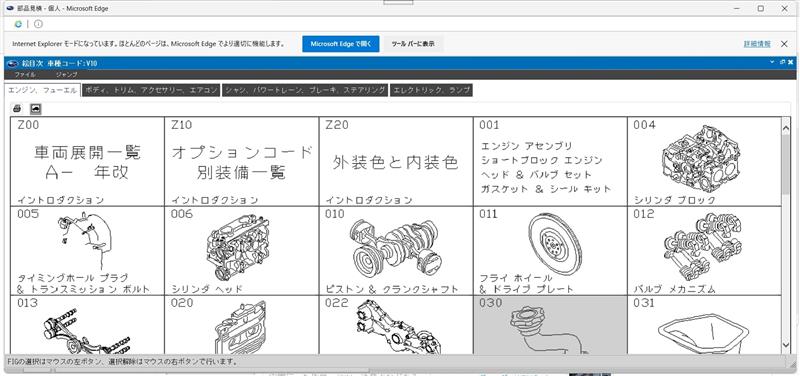Minimize the Microsoft Edge window
The width and height of the screenshot is (800, 376).
click(737, 8)
